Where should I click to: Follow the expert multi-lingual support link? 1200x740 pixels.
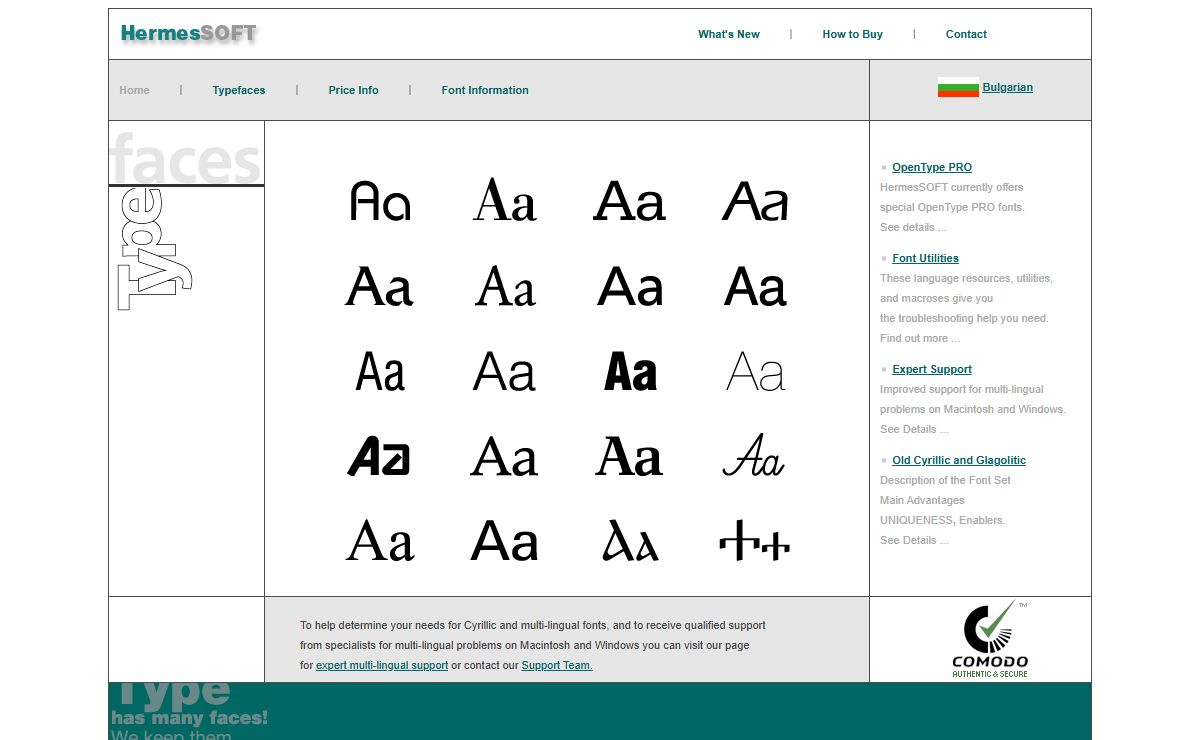[x=382, y=665]
